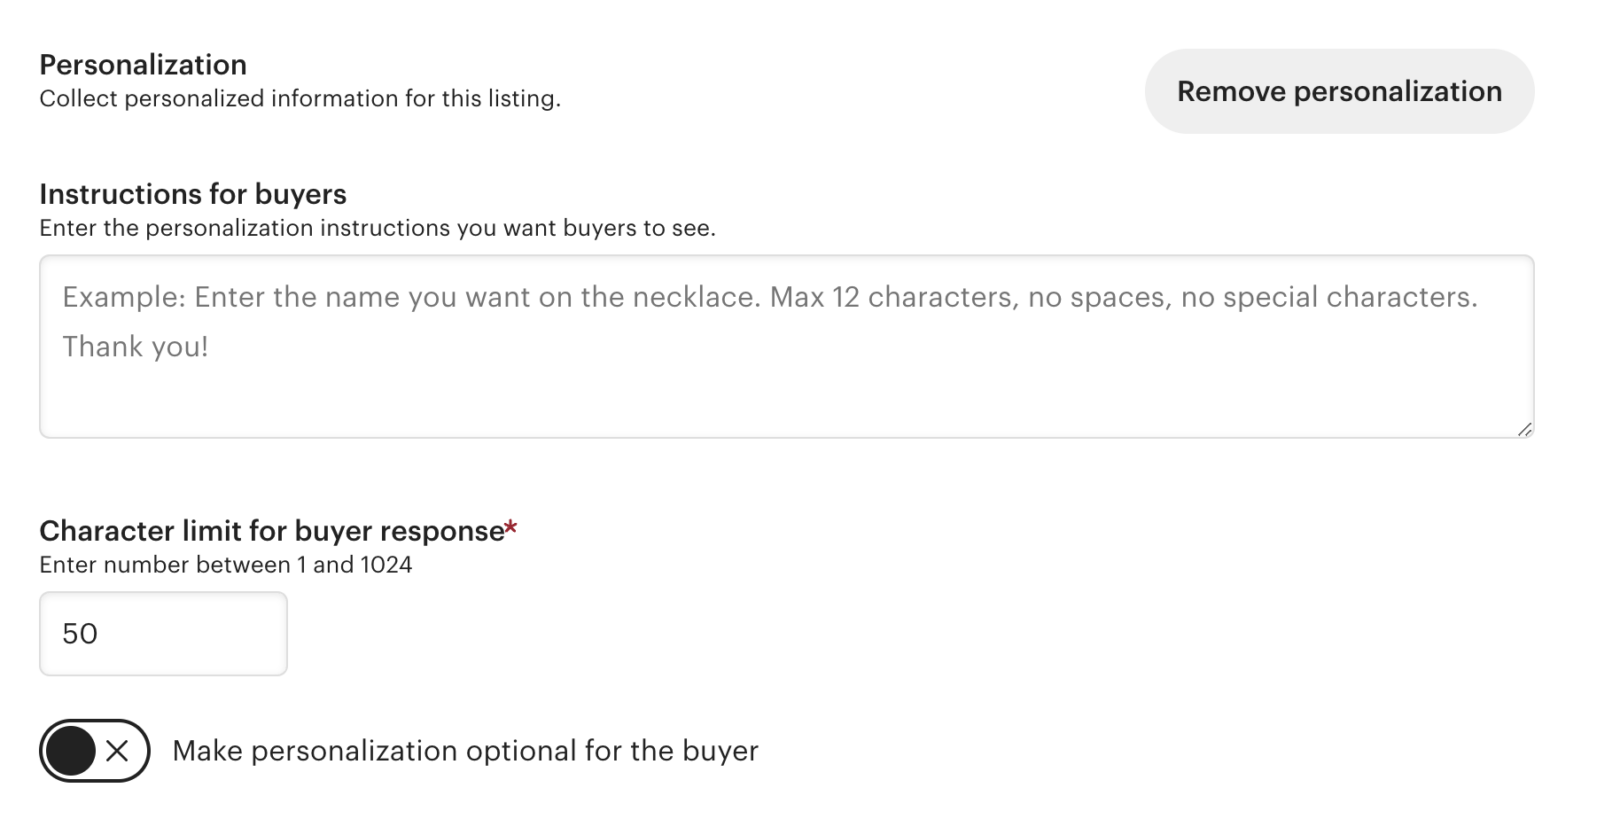The width and height of the screenshot is (1620, 819).
Task: Click the 'Make personalization optional for the buyer' label
Action: (465, 751)
